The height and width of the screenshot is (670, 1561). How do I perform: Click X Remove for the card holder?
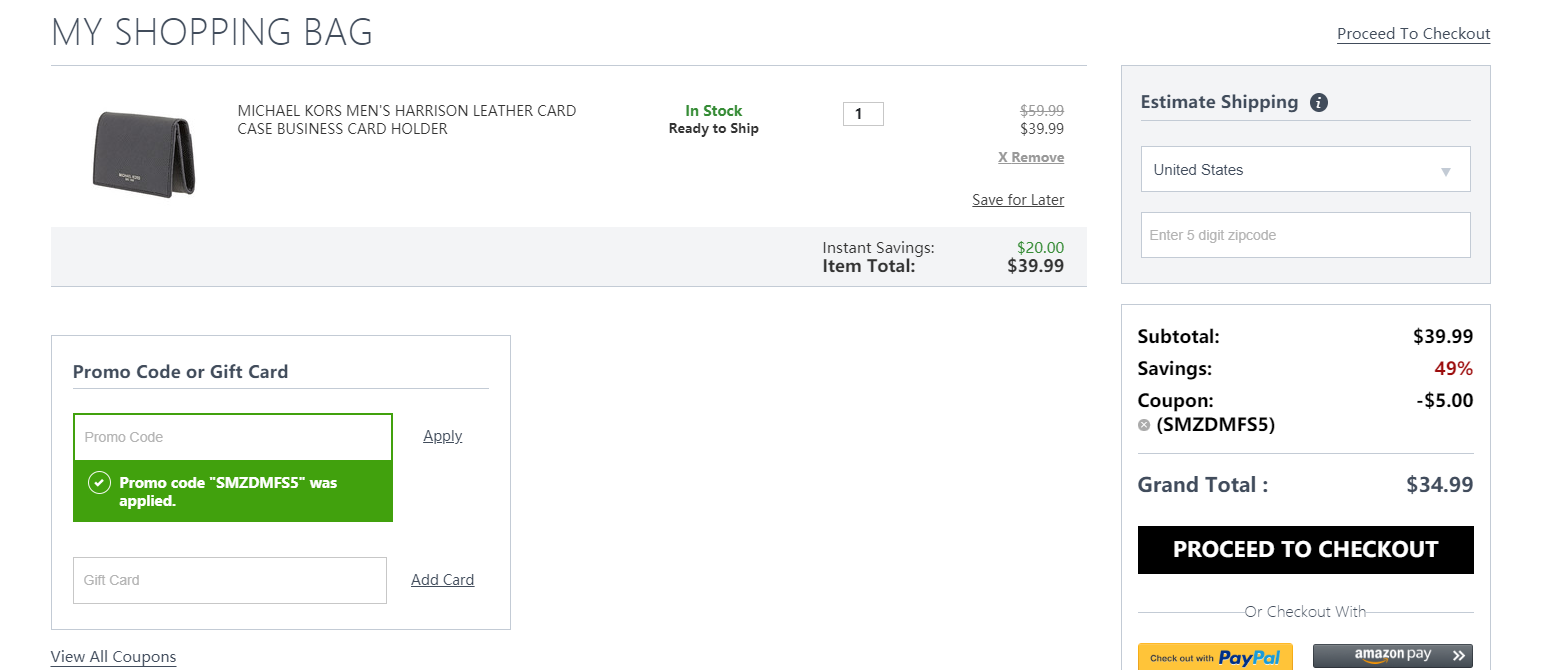point(1031,157)
